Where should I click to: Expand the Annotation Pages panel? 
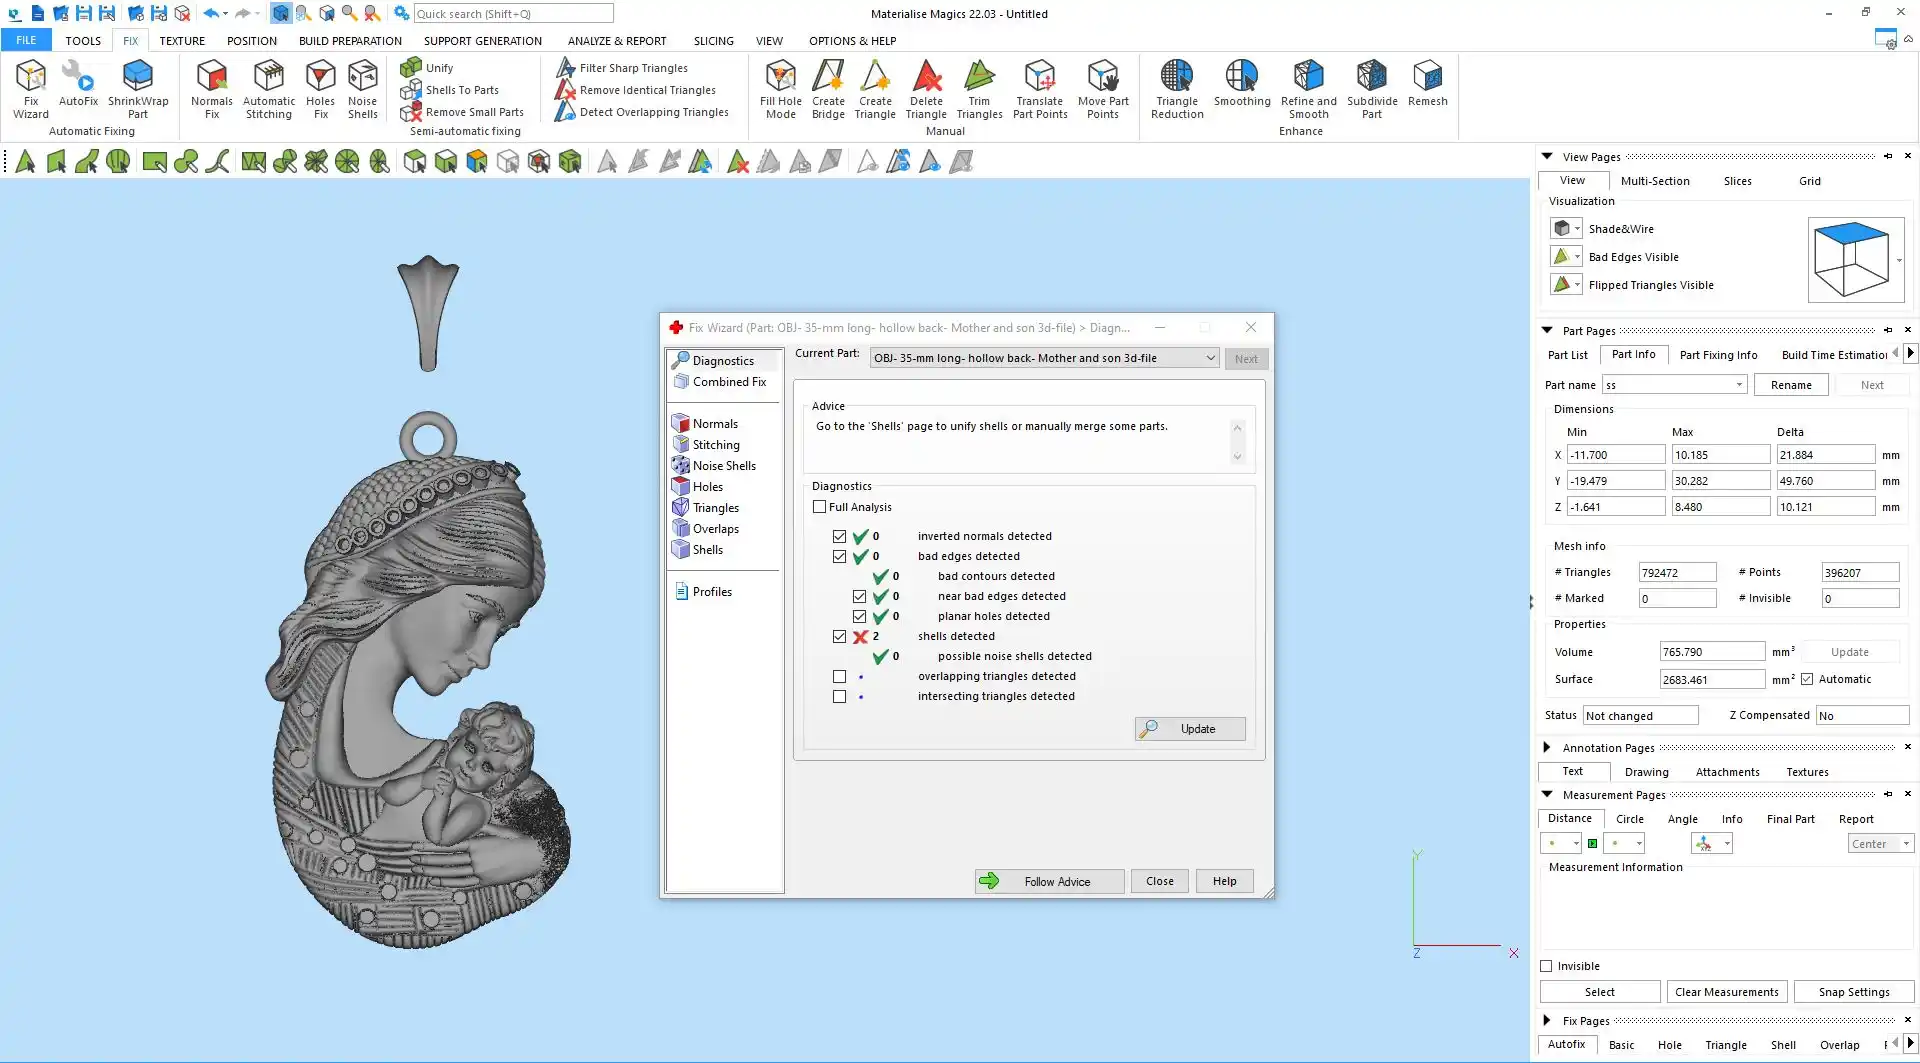tap(1547, 747)
